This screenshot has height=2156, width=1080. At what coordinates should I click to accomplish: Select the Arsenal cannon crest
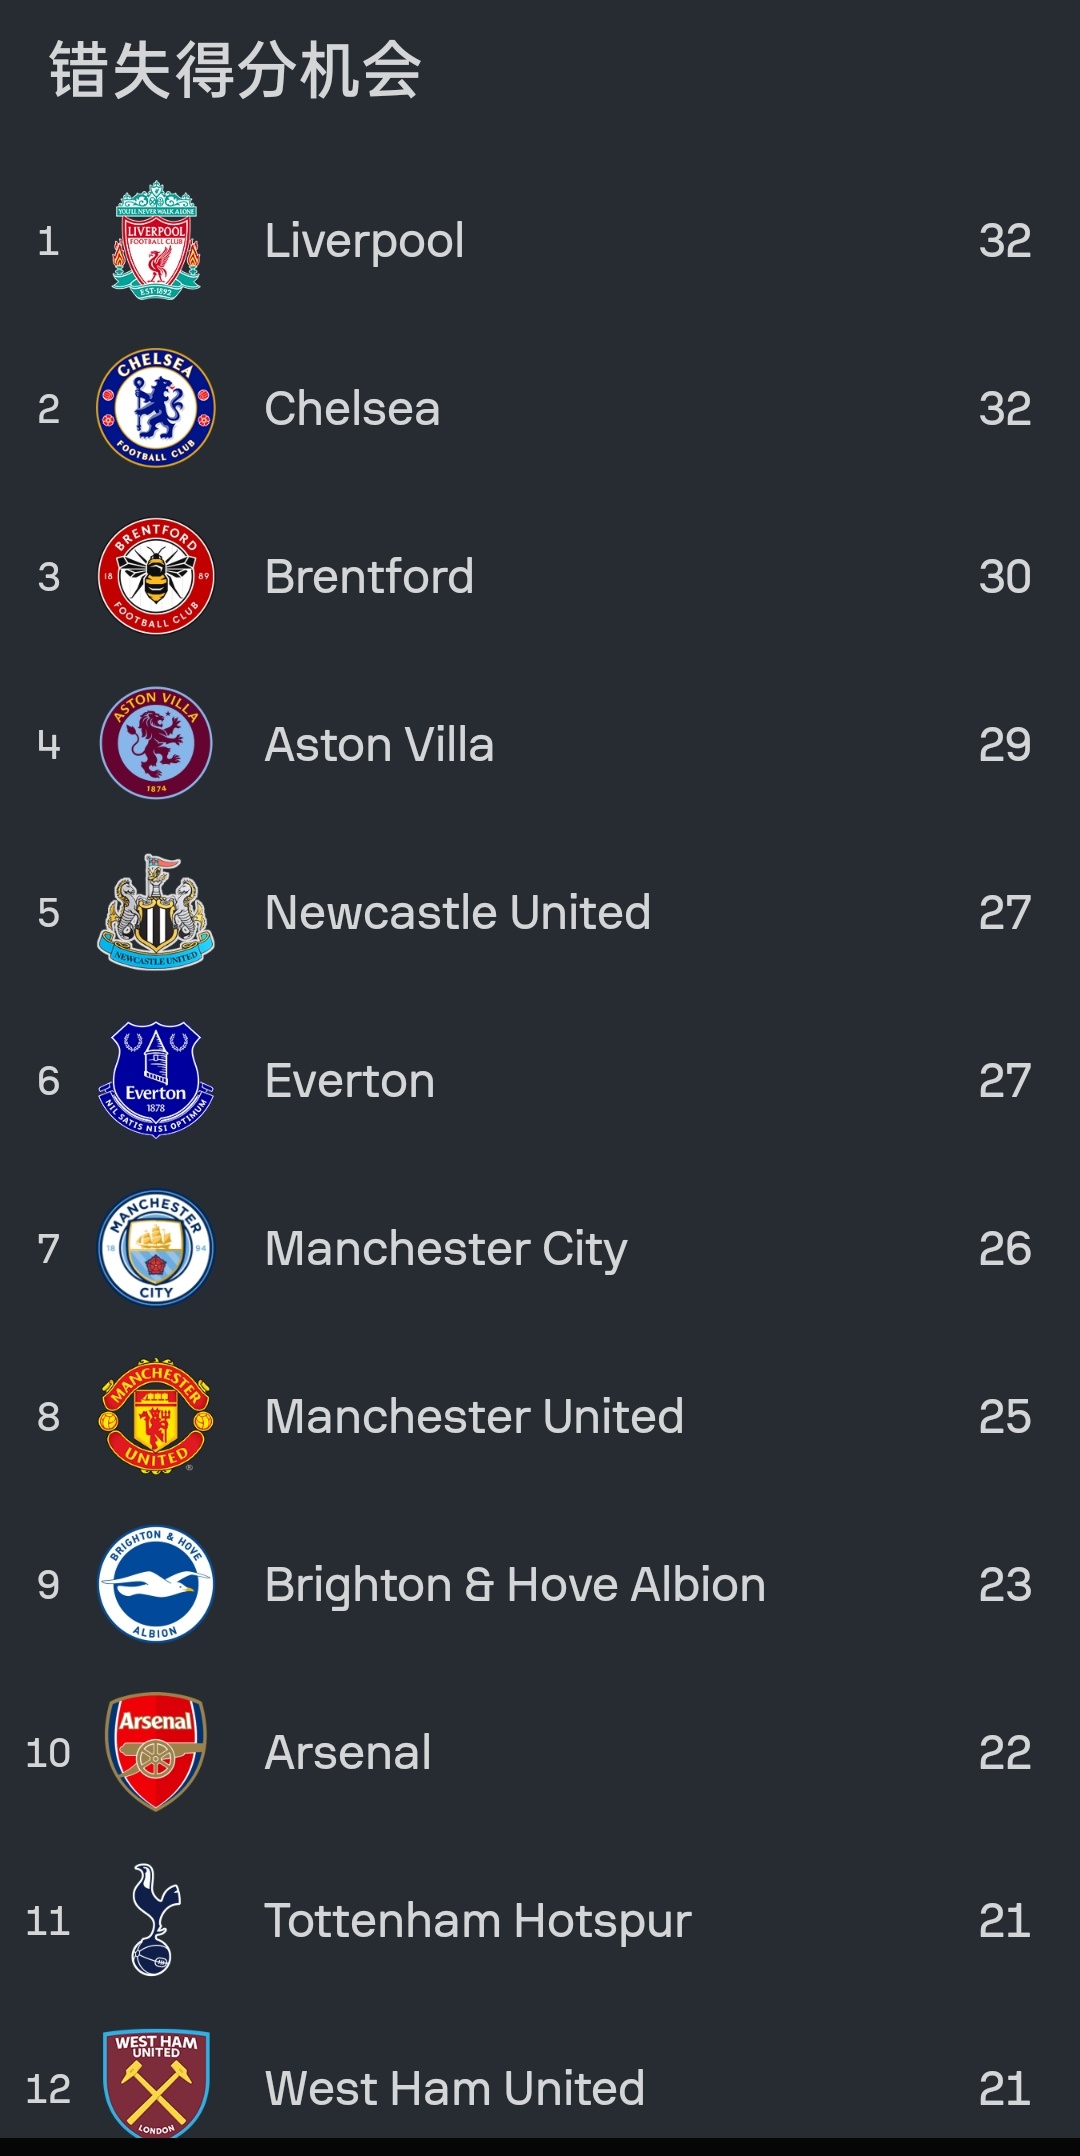point(156,1752)
